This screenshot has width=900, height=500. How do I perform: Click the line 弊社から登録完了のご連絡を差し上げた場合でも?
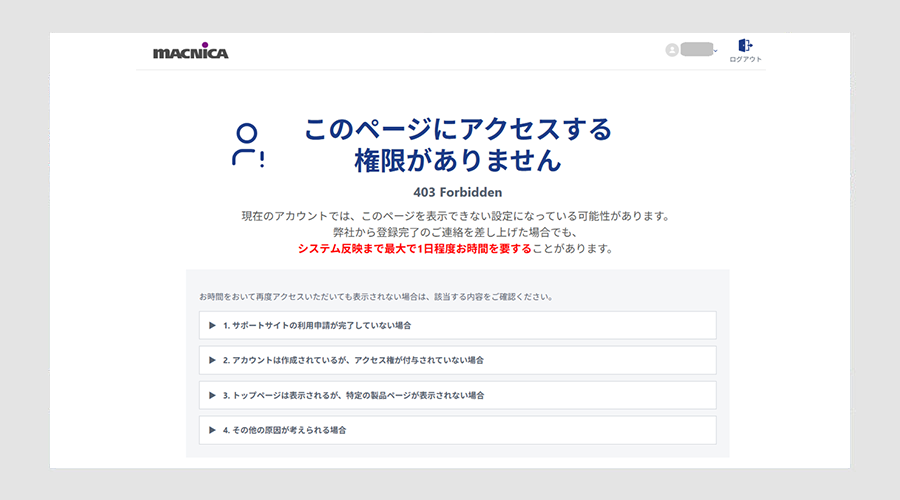pos(455,232)
